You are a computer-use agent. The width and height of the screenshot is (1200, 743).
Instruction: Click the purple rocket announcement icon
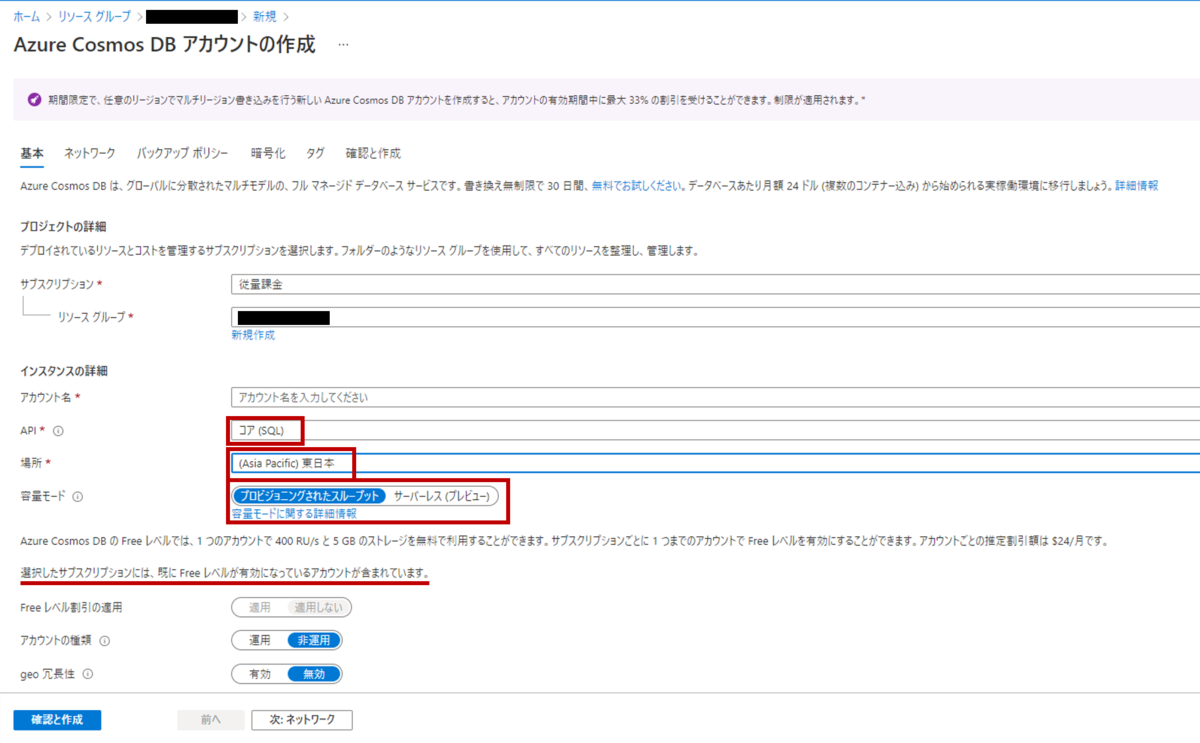34,100
